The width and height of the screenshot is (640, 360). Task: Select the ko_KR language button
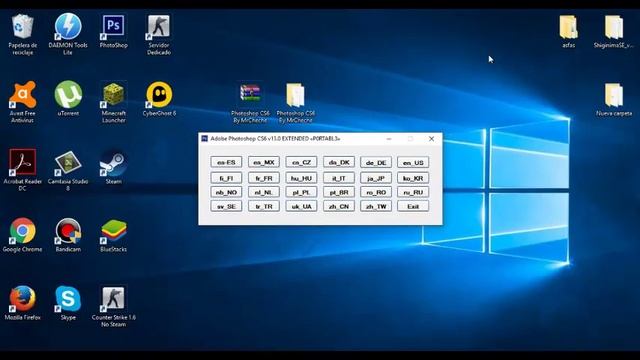413,178
